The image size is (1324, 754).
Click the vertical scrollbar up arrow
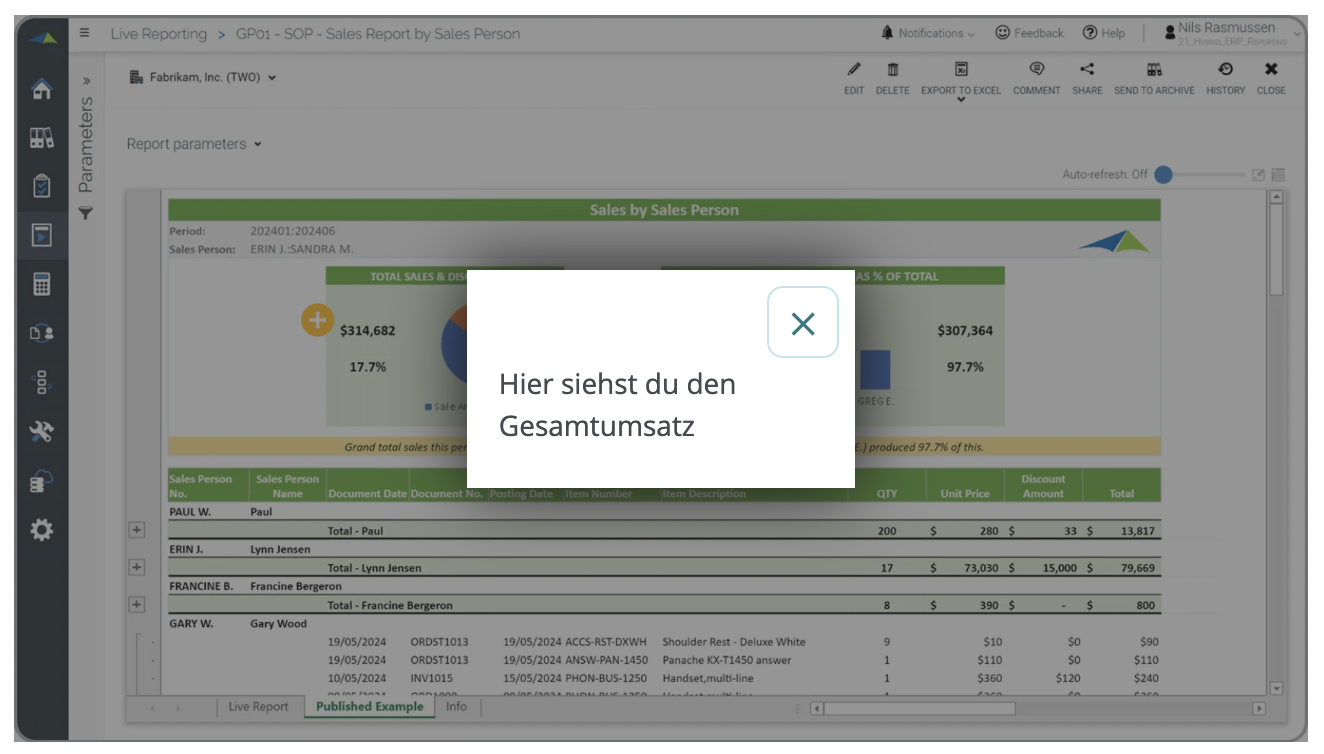(1276, 197)
